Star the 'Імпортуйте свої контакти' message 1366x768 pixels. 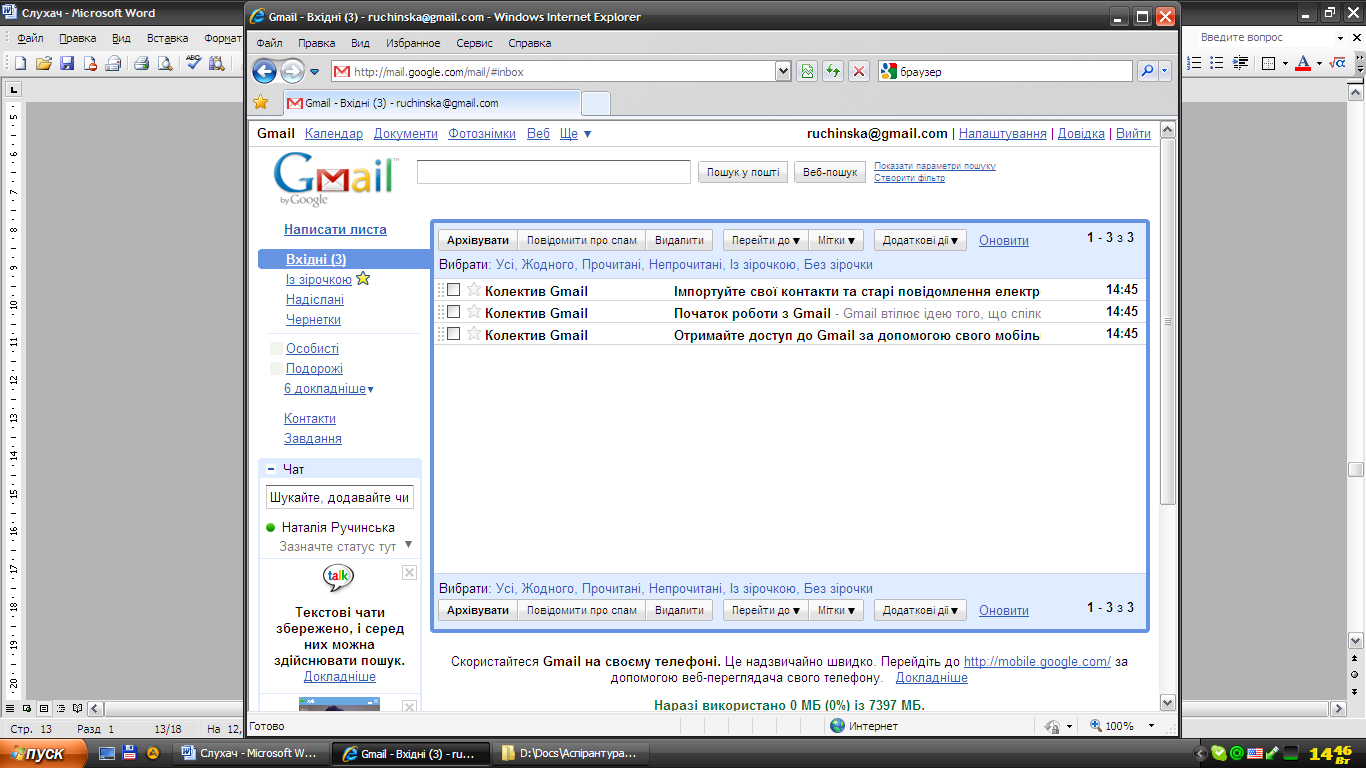(474, 290)
